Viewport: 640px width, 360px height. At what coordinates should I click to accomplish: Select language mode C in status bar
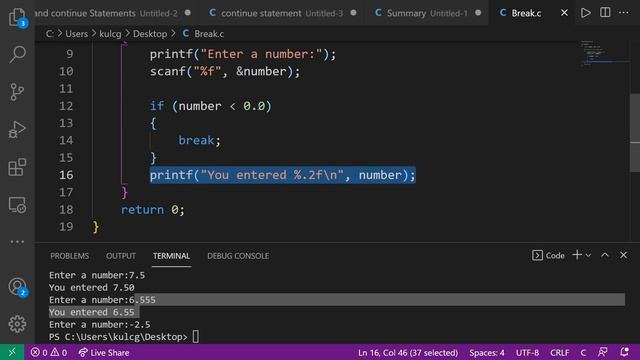[583, 352]
